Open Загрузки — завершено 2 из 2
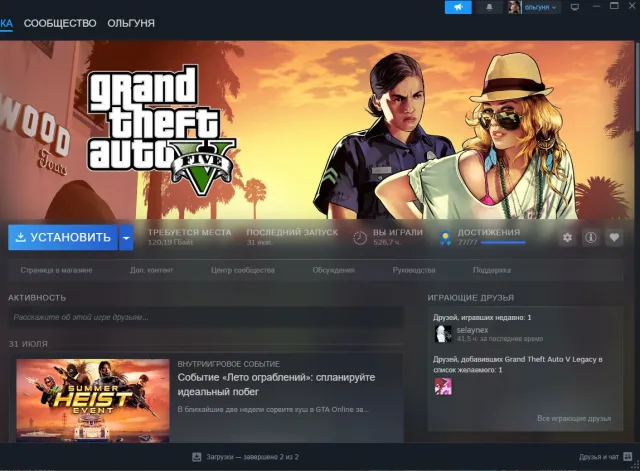Image resolution: width=640 pixels, height=471 pixels. pos(252,457)
